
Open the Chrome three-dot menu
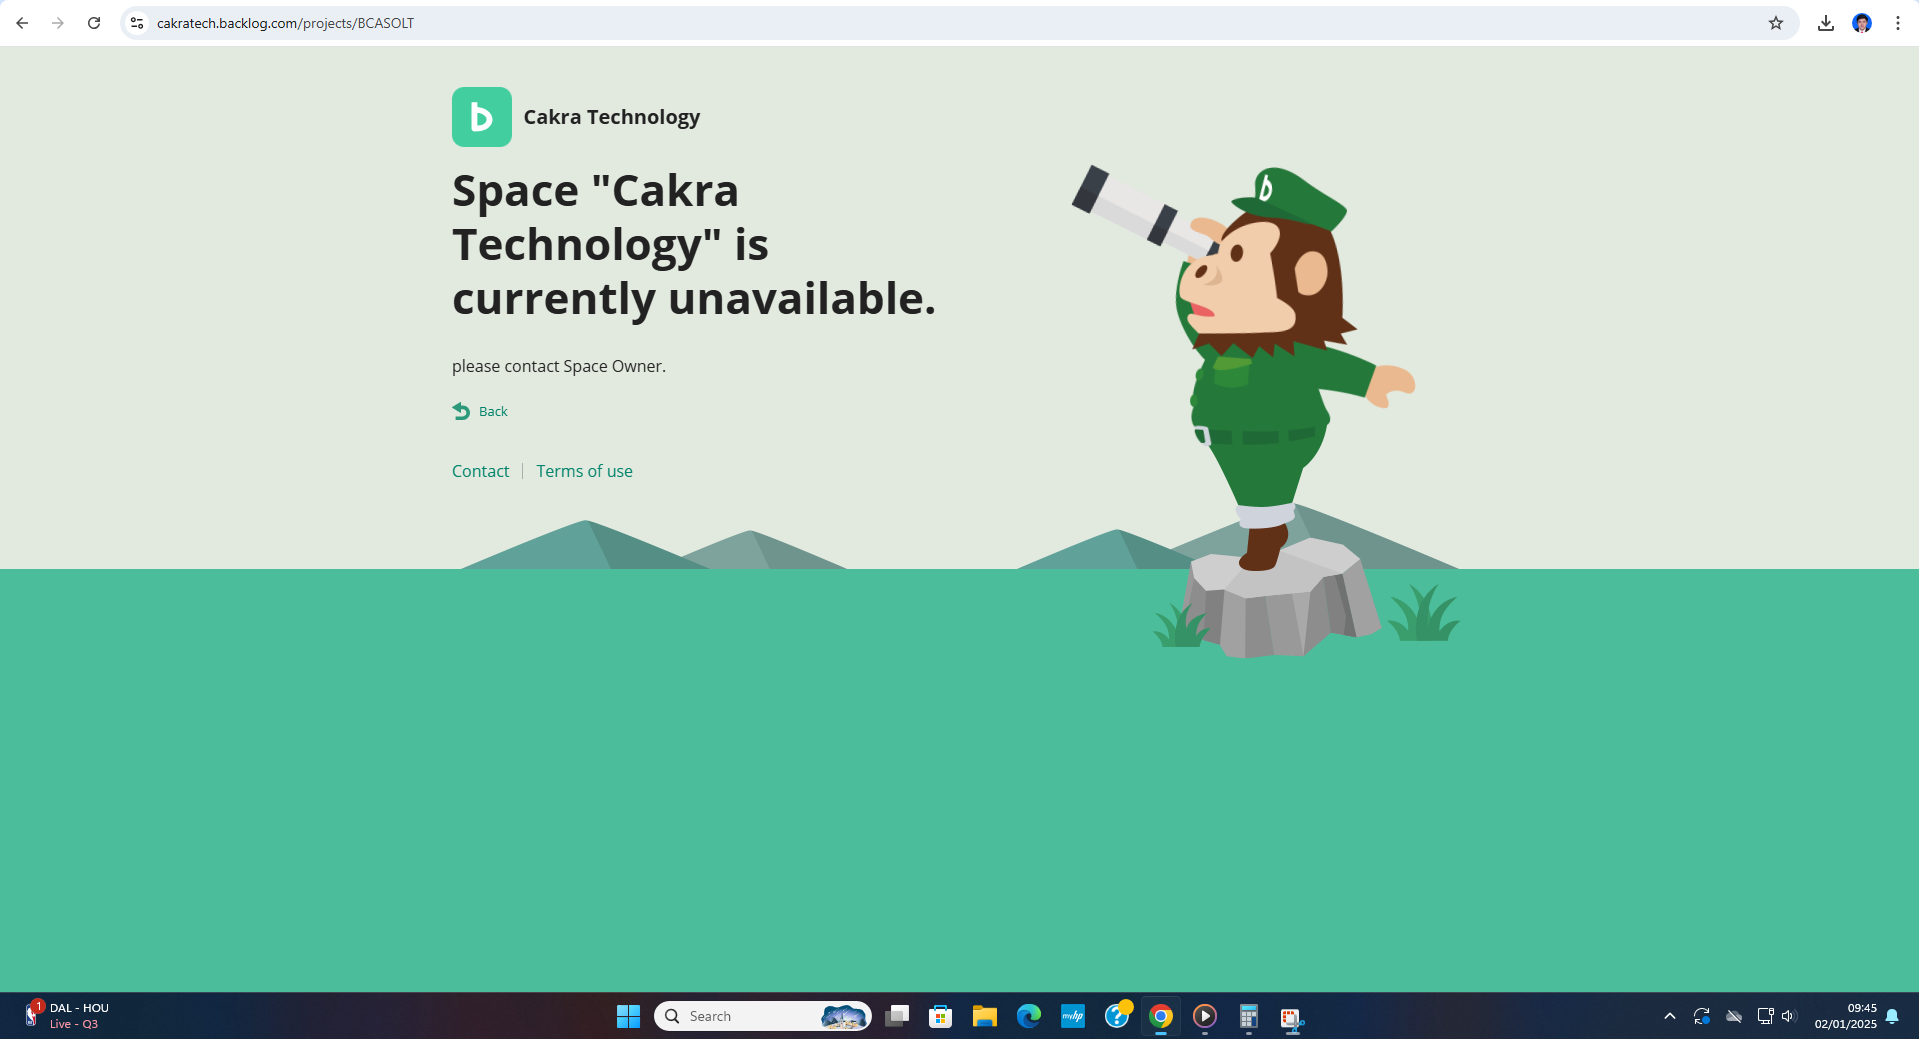(x=1898, y=23)
